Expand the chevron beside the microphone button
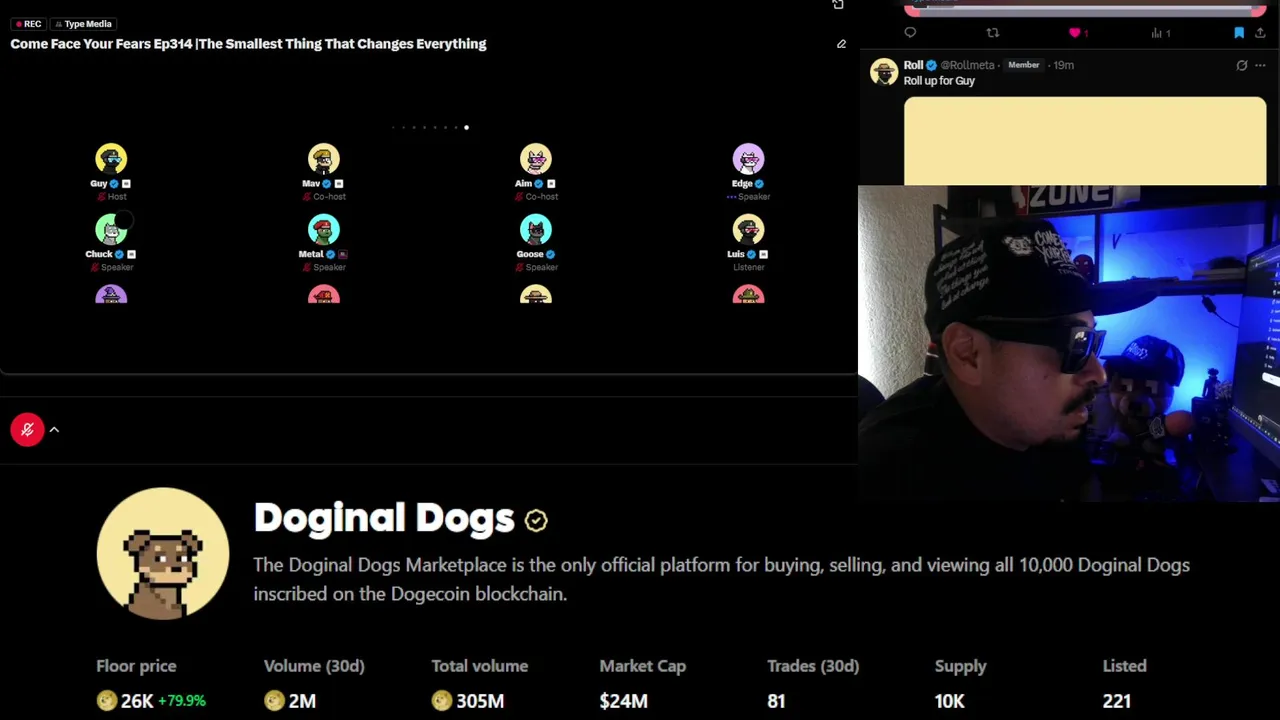 click(54, 430)
